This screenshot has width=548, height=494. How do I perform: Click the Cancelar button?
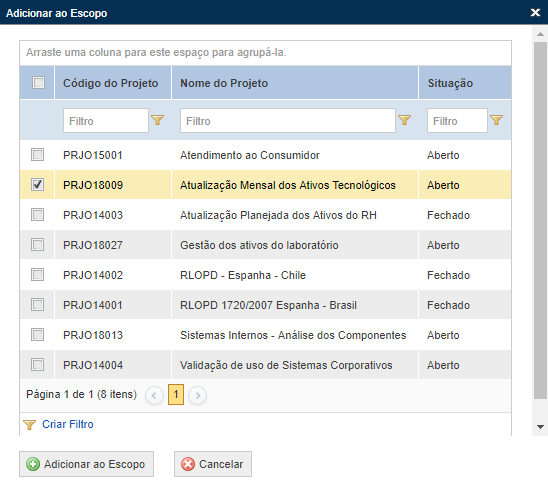pos(213,464)
